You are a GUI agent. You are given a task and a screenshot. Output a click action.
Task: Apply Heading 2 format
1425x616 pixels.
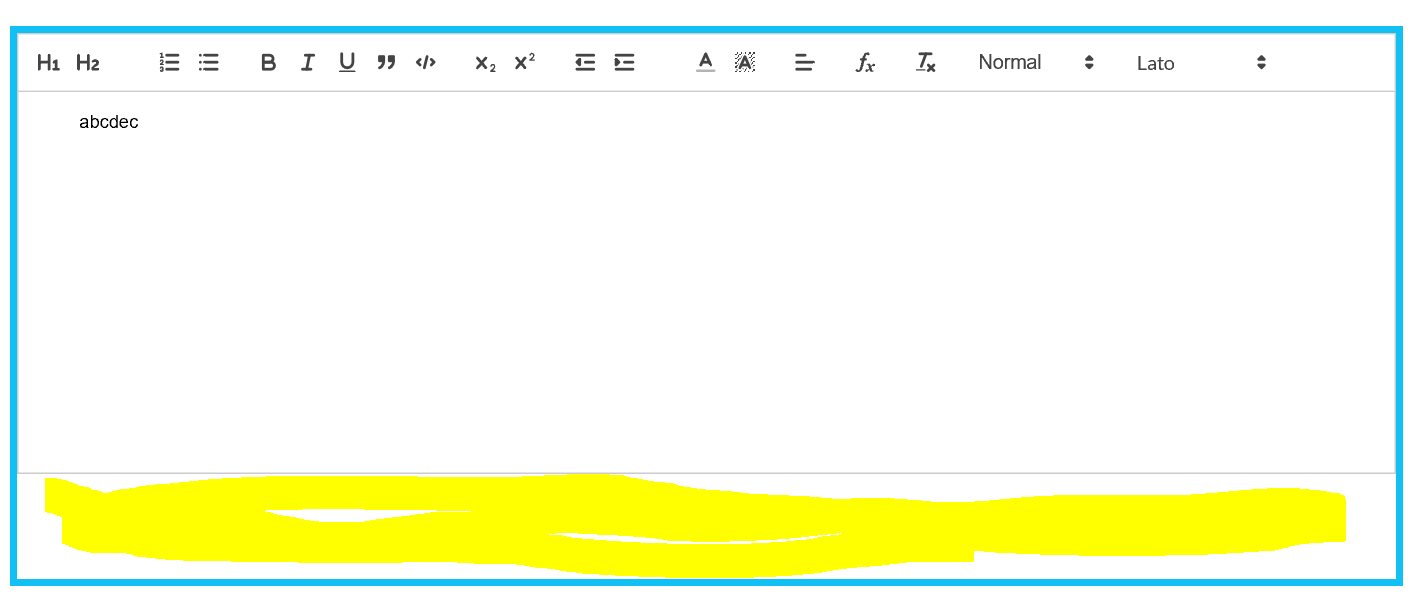coord(88,63)
